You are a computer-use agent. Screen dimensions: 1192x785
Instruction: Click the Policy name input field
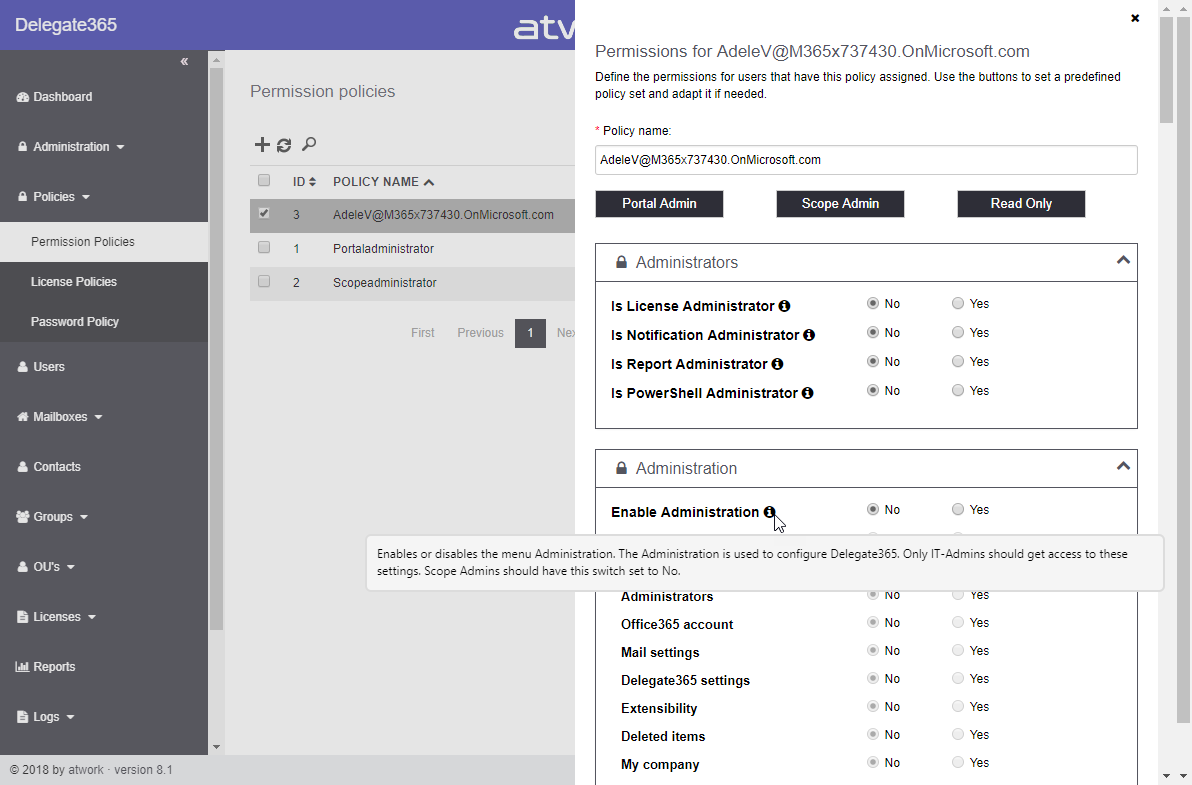[866, 160]
